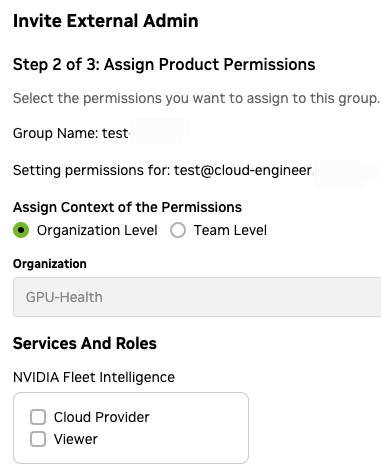The width and height of the screenshot is (381, 473).
Task: Click the 'Setting permissions for' email text
Action: point(163,170)
